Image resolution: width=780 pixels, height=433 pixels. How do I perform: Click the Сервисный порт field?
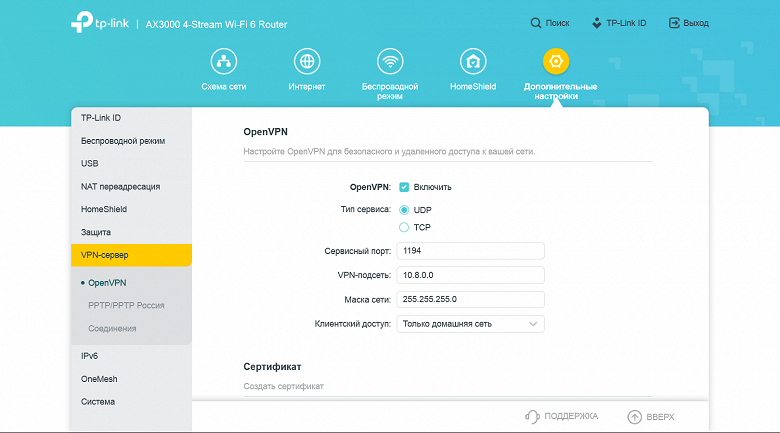tap(470, 251)
